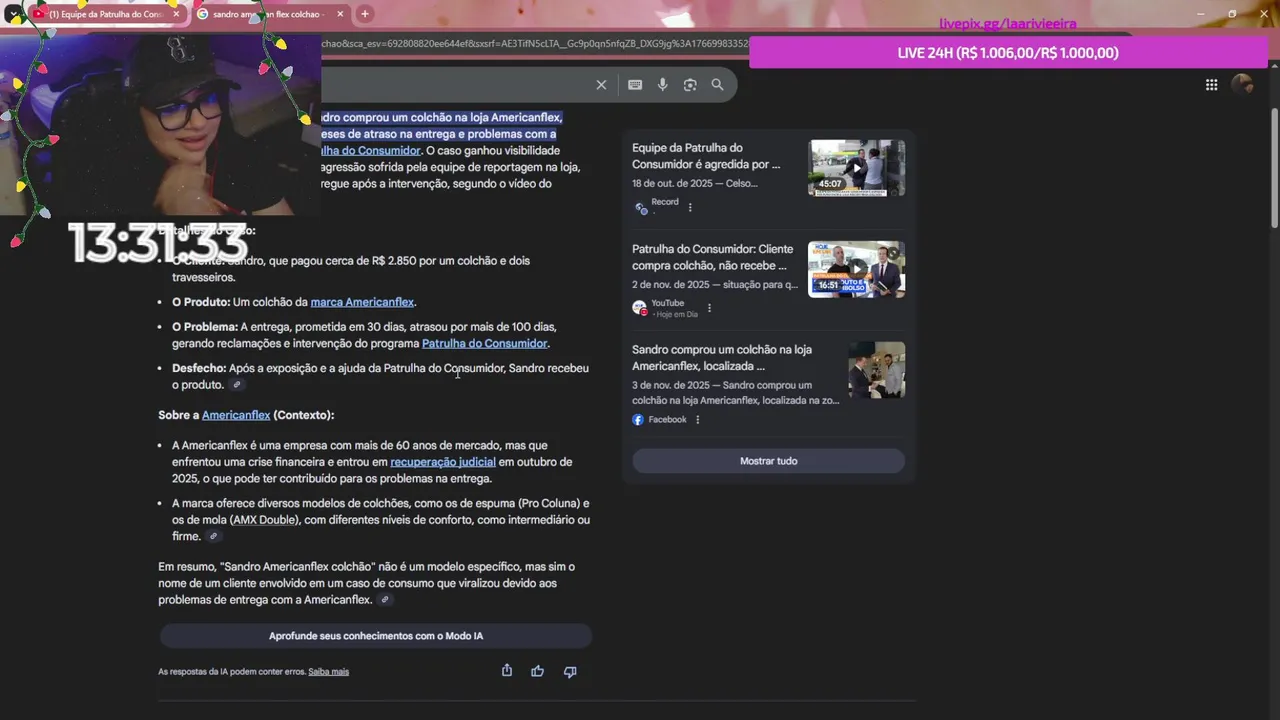Open search by image lens icon
Viewport: 1280px width, 720px height.
point(690,85)
